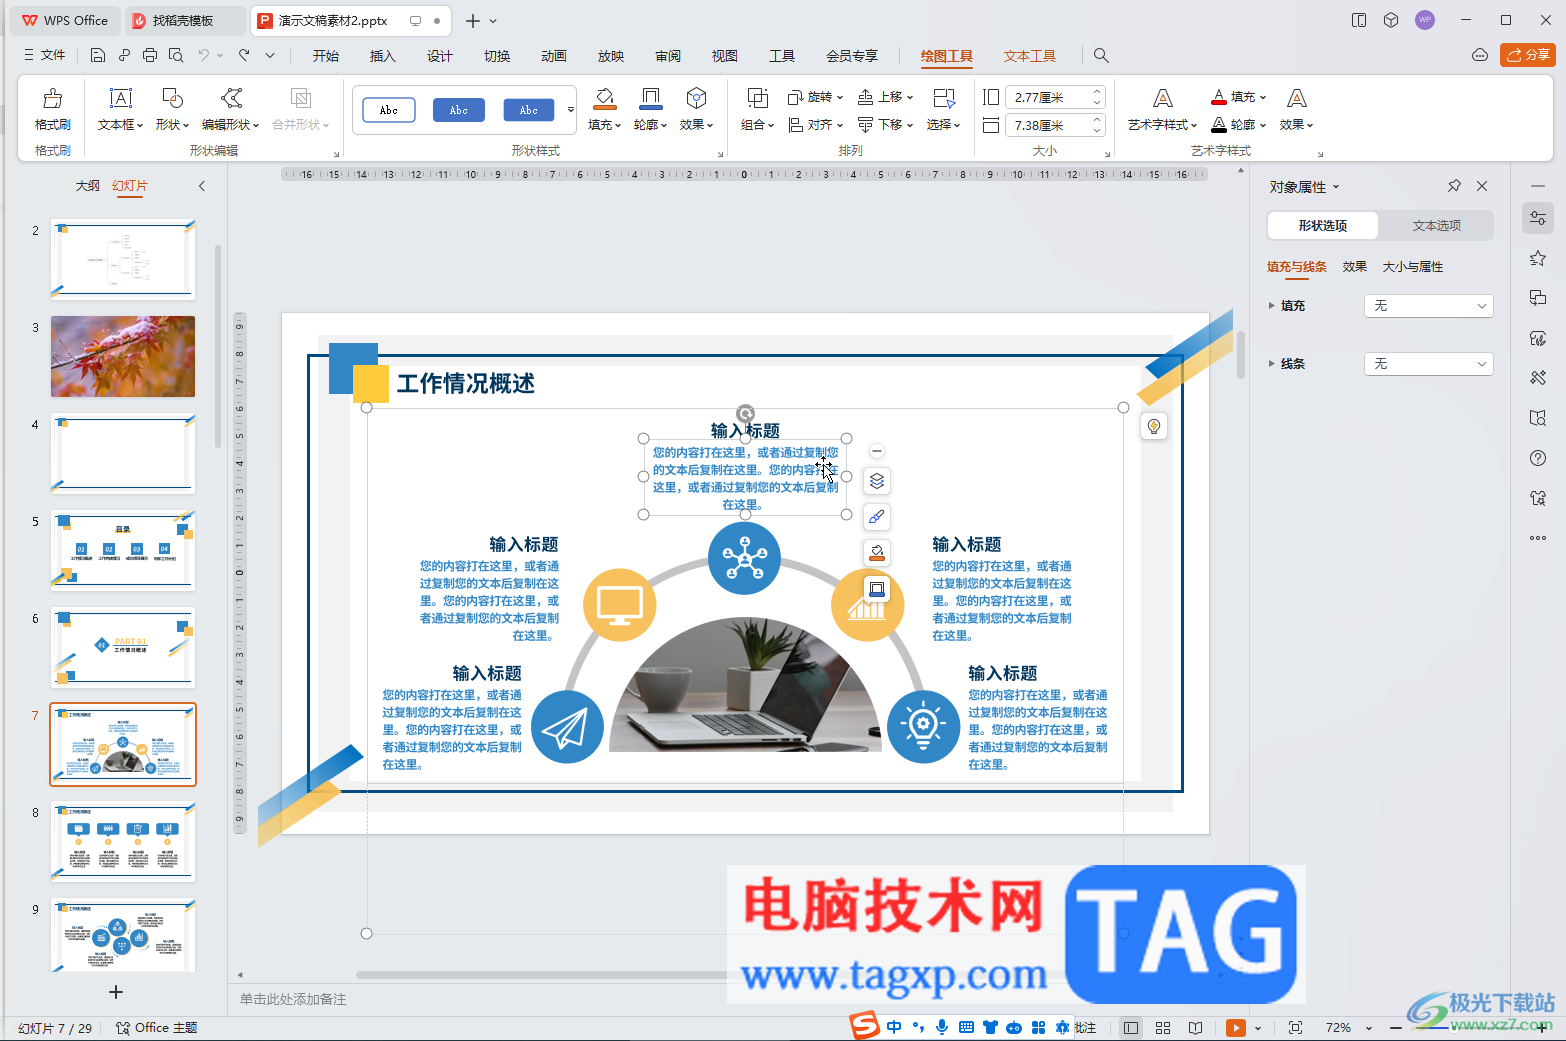Click the Edit Shape (编辑形状) icon
This screenshot has width=1566, height=1041.
click(x=231, y=98)
